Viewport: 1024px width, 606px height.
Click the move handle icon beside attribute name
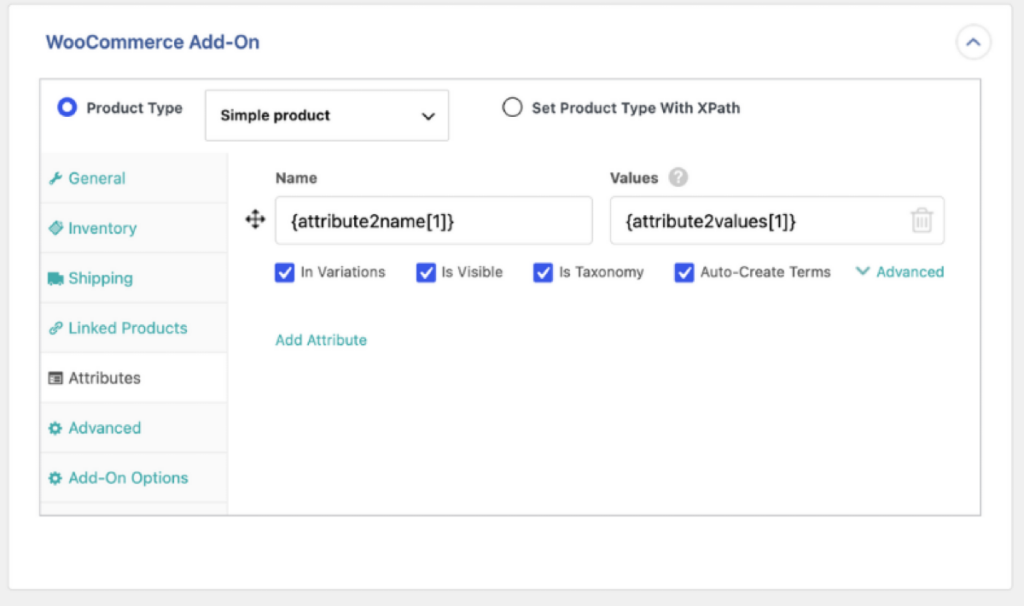(x=255, y=219)
